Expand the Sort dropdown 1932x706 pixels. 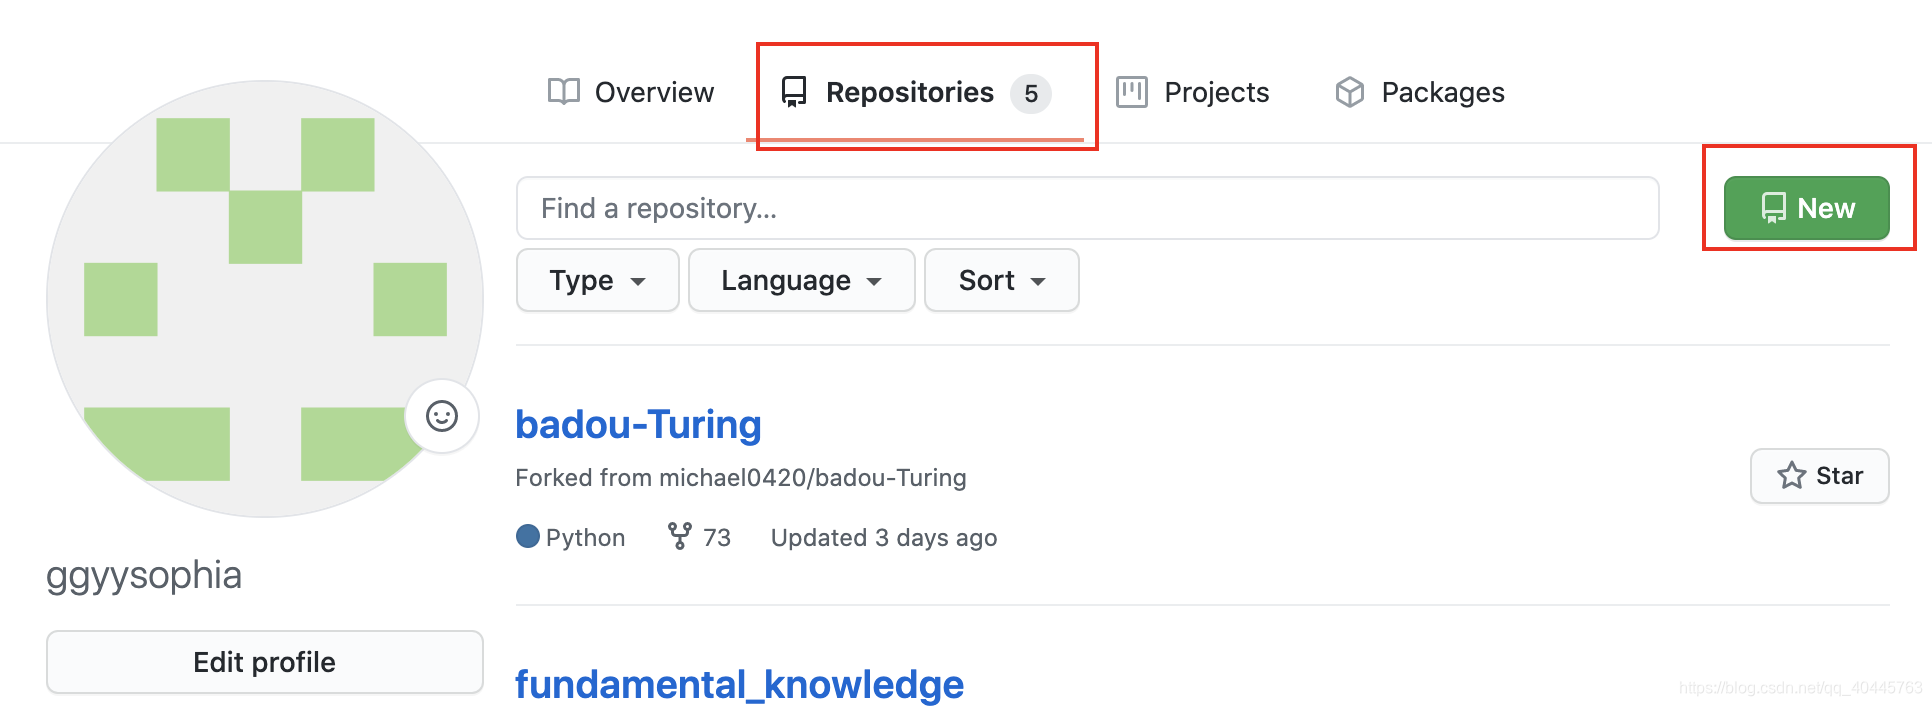tap(1002, 280)
